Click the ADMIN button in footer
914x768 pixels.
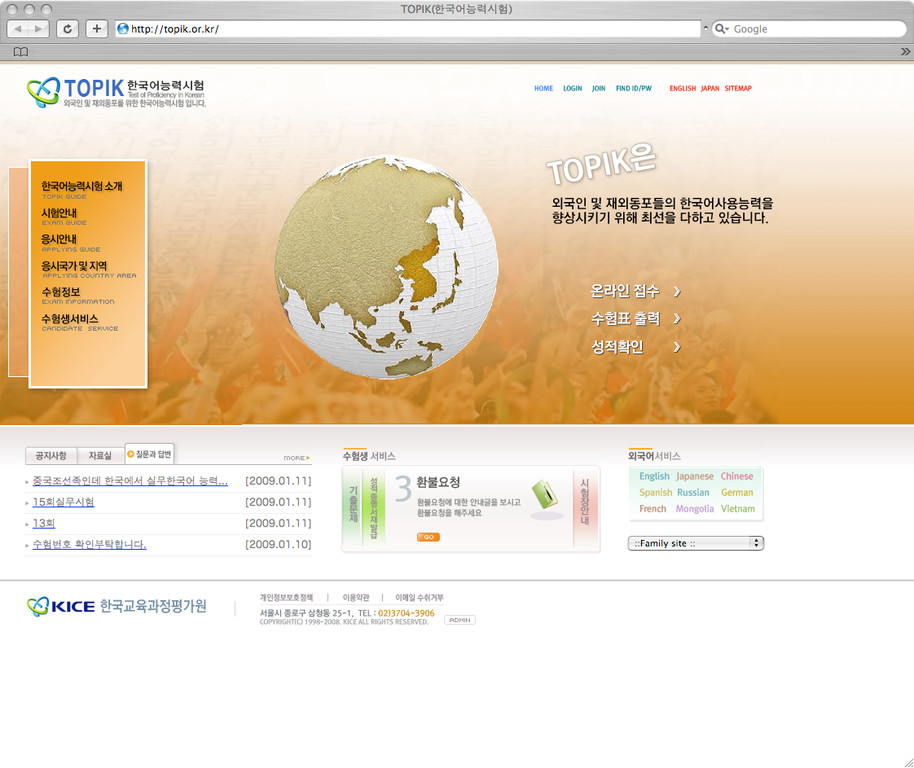pos(459,620)
